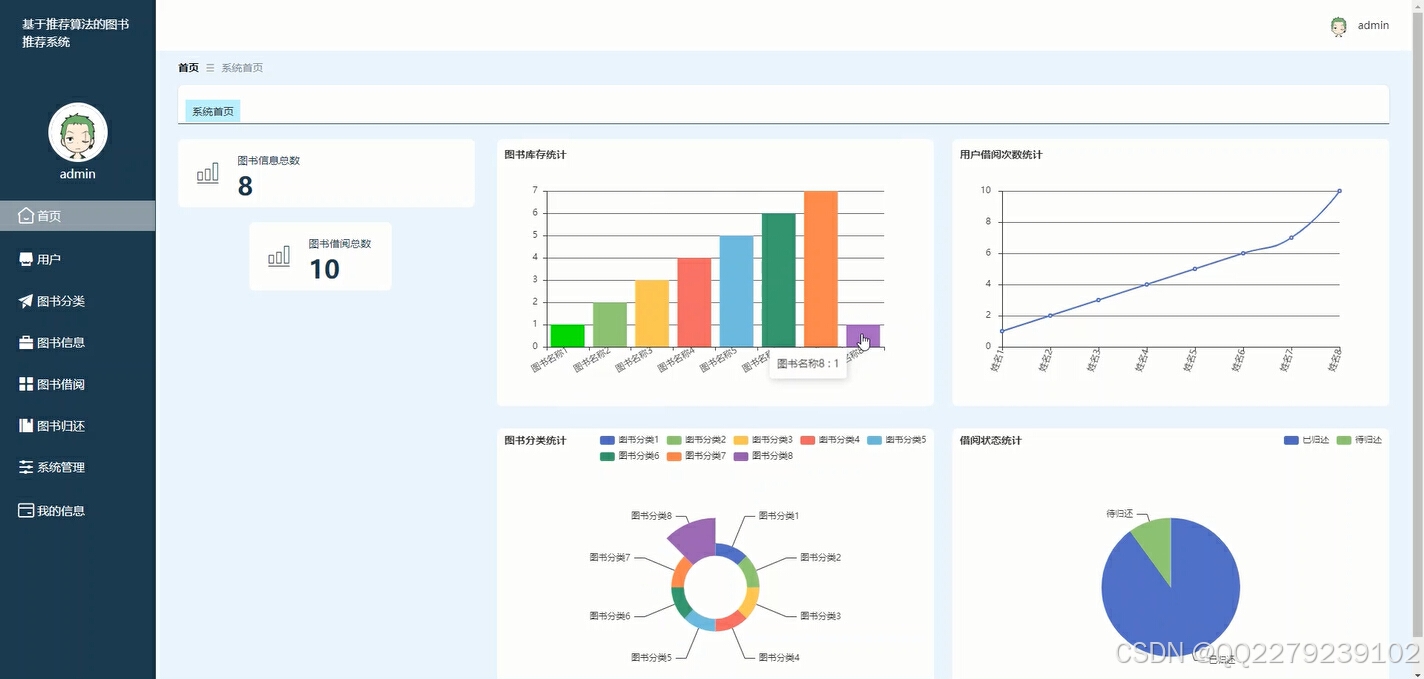
Task: Click the user icon next to 用户
Action: (26, 258)
